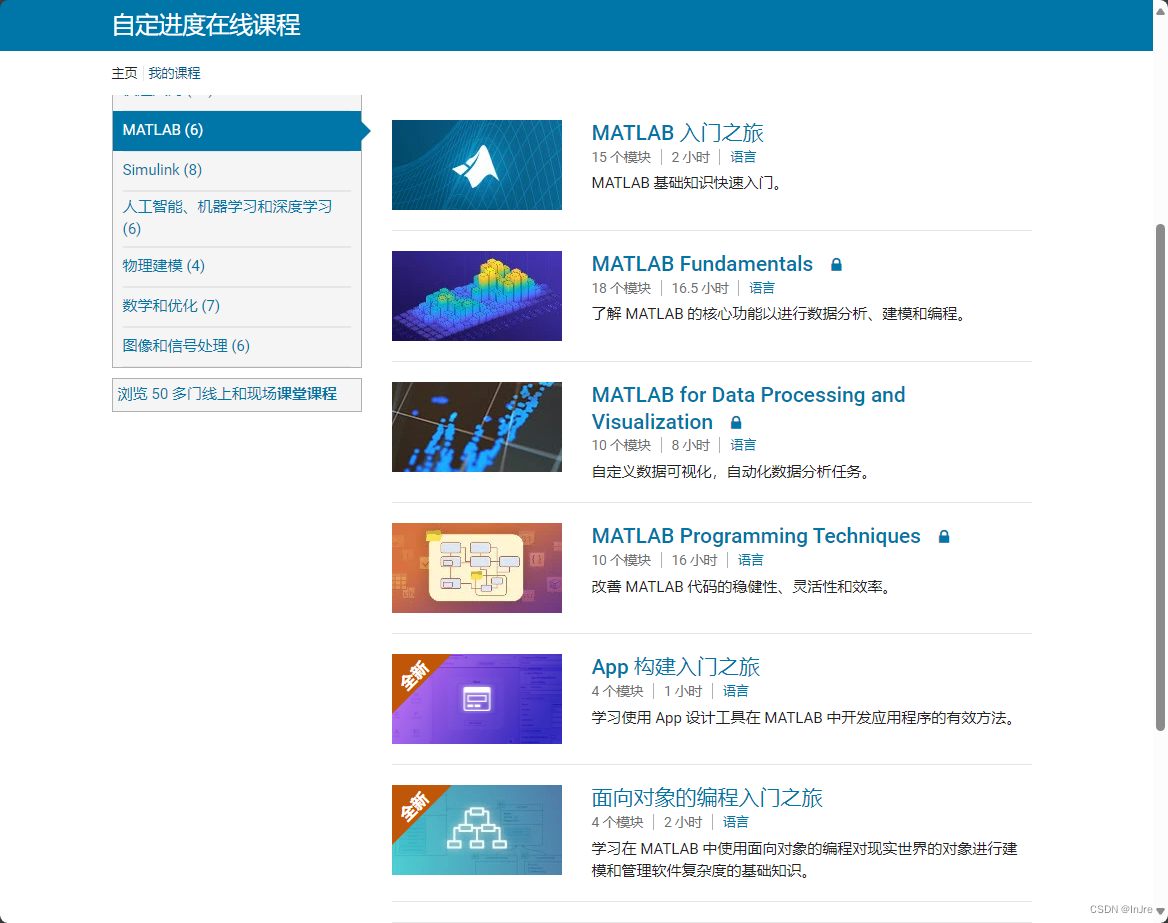
Task: Open MATLAB 入门之旅 course thumbnail
Action: (477, 165)
